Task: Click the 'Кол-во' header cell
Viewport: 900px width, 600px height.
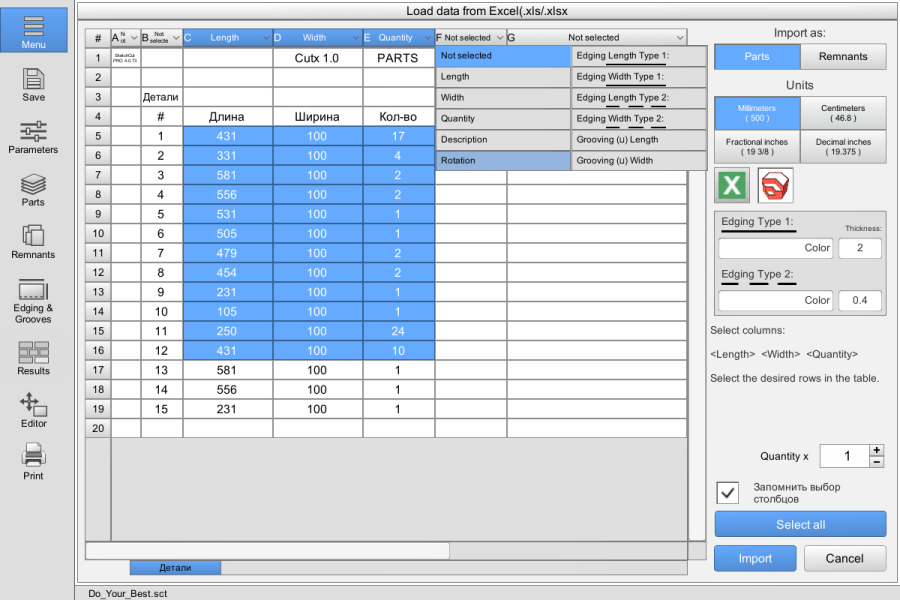Action: [x=399, y=117]
